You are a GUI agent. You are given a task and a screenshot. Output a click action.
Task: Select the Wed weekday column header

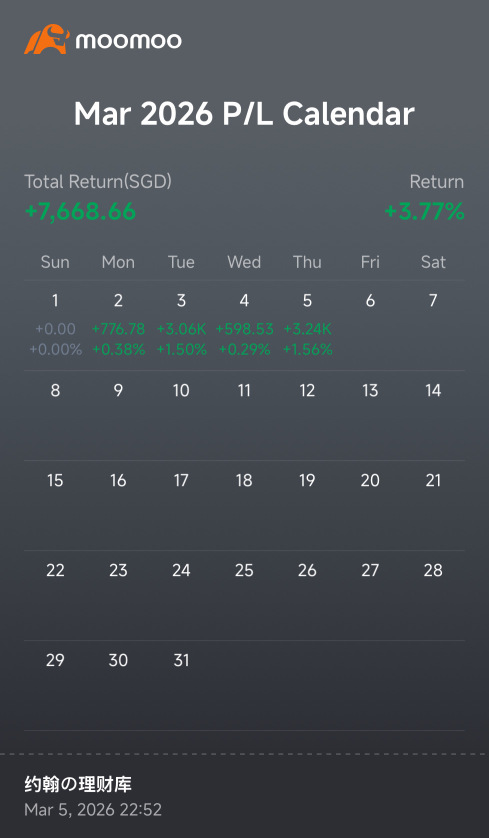tap(244, 262)
